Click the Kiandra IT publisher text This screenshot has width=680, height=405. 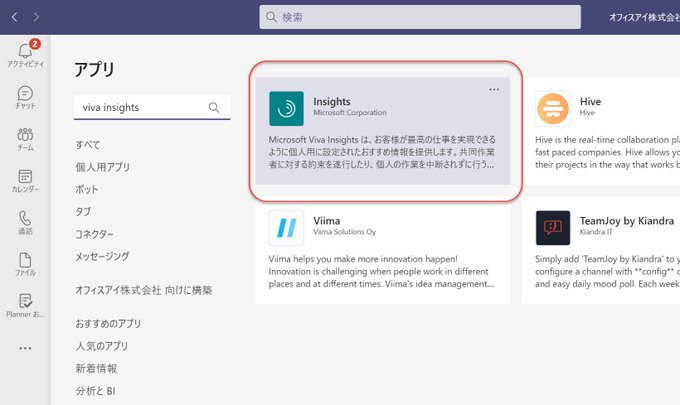[x=596, y=232]
